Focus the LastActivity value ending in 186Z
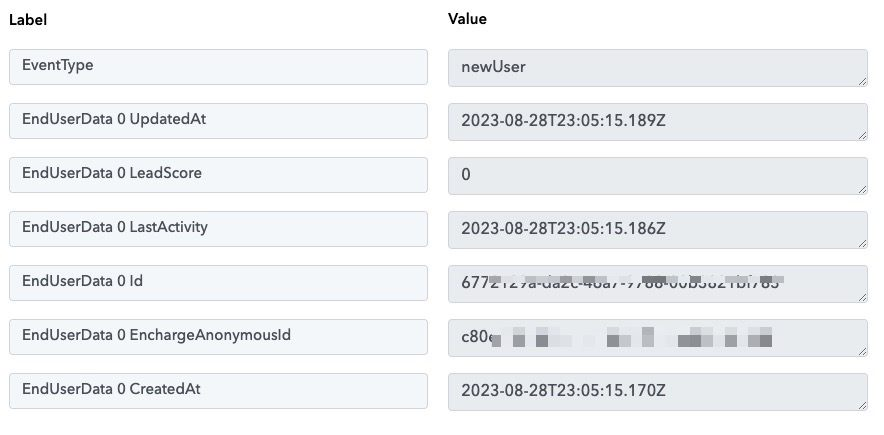The height and width of the screenshot is (435, 884). pyautogui.click(x=657, y=230)
